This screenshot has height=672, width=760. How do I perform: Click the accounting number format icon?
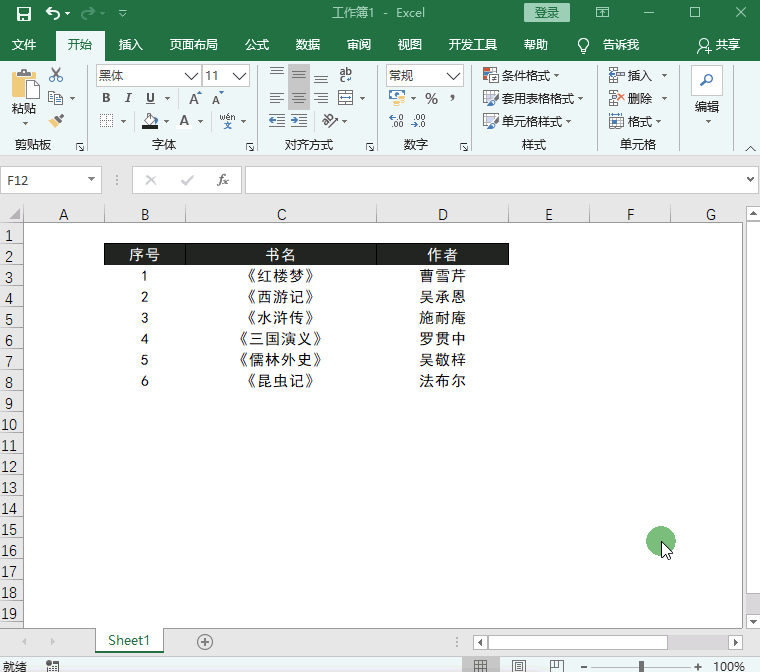coord(397,98)
